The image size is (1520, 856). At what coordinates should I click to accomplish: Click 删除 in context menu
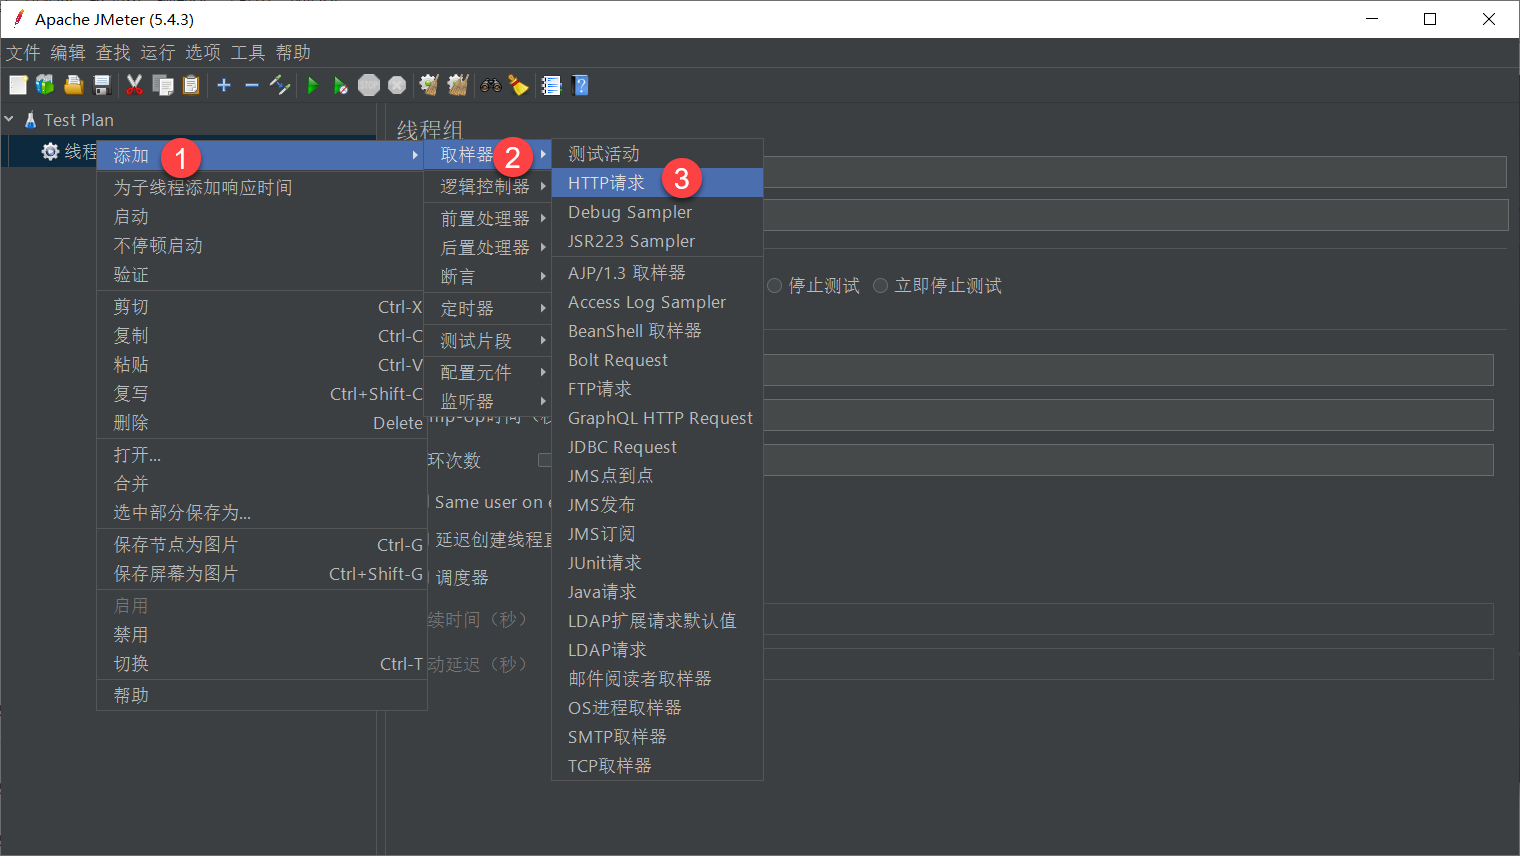(261, 423)
